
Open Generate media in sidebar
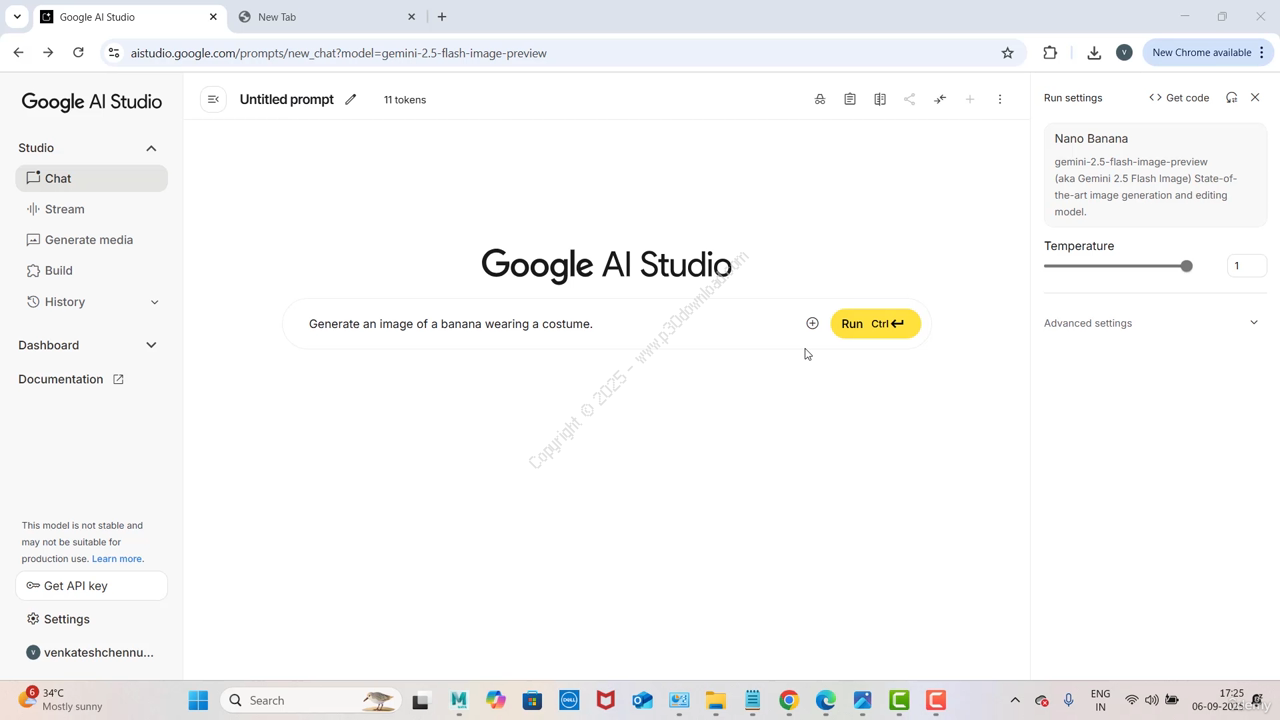tap(92, 240)
